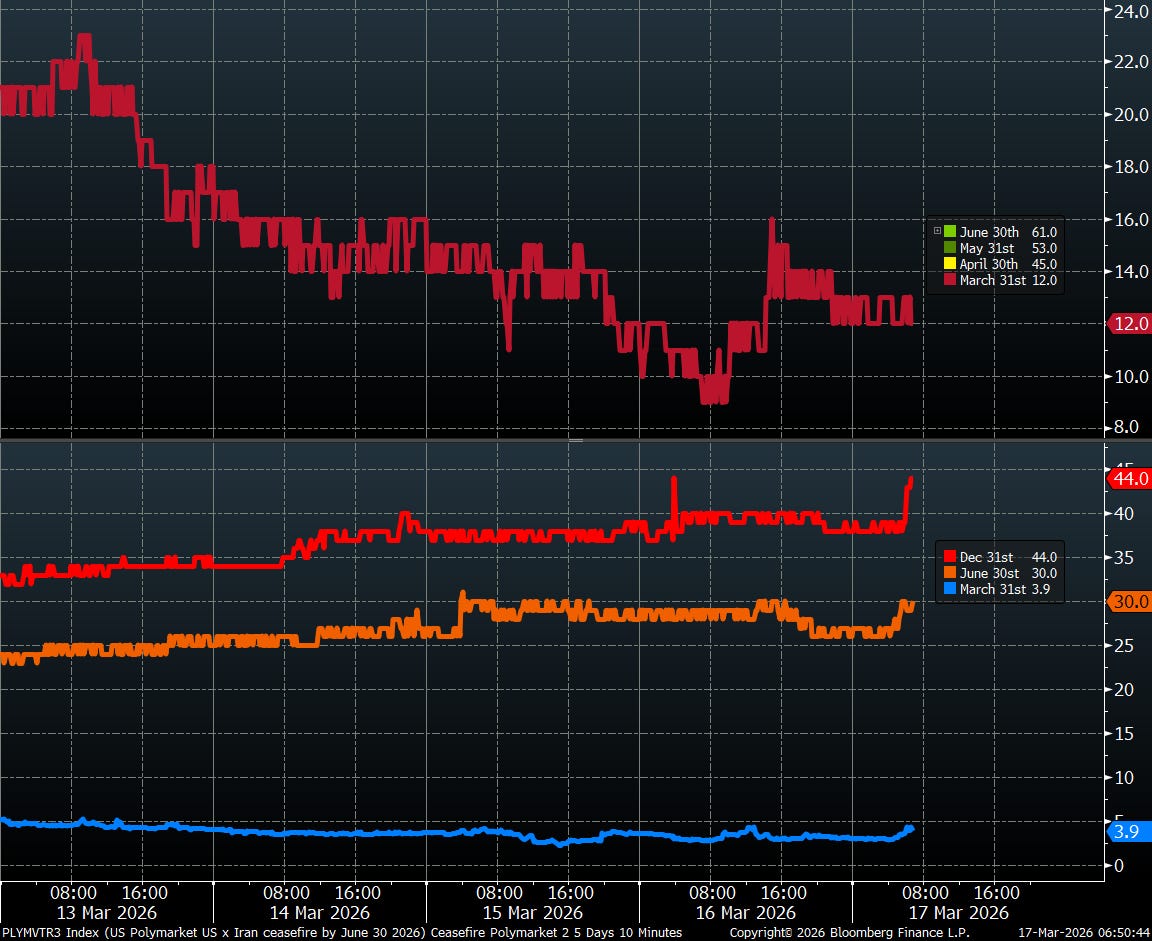The image size is (1152, 941).
Task: Select the 'June 30th' legend label
Action: 989,232
